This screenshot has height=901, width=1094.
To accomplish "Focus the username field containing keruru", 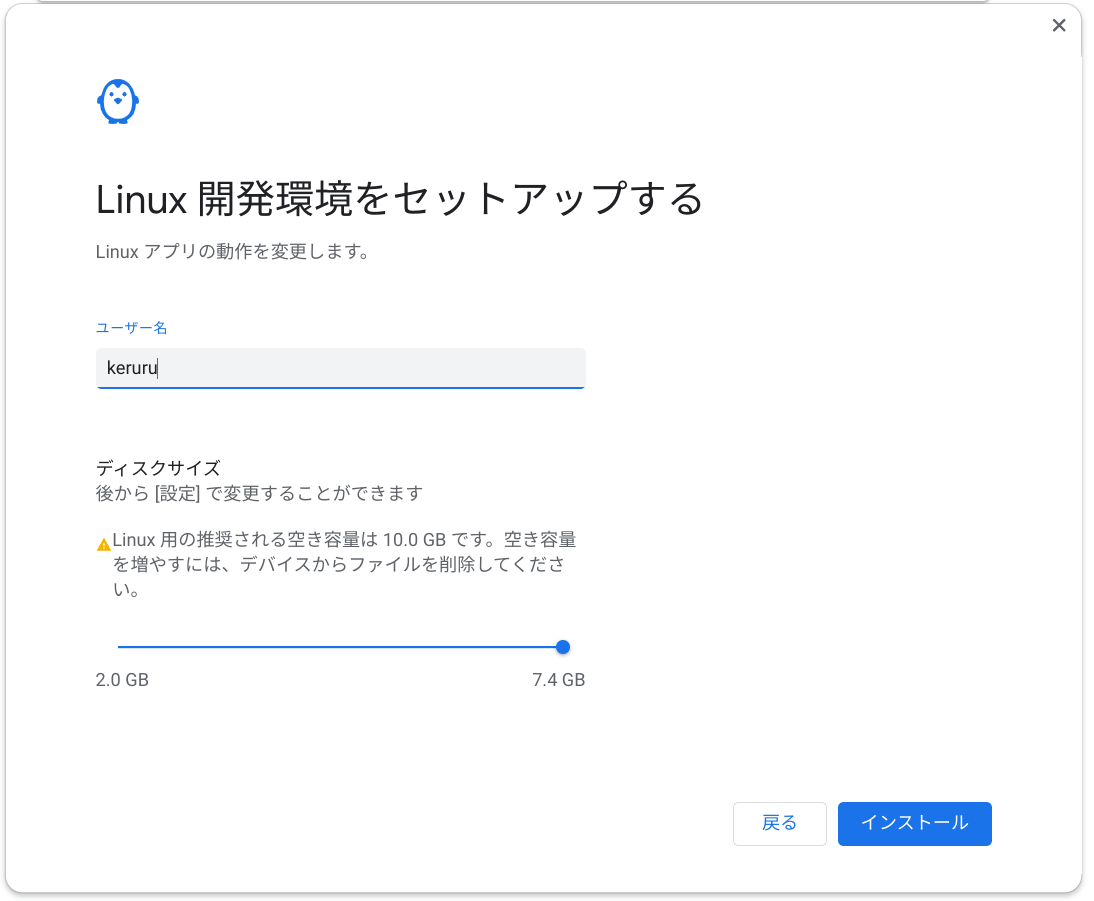I will [340, 368].
